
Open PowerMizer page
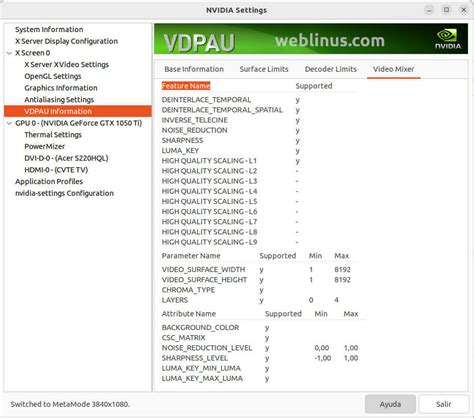coord(45,146)
